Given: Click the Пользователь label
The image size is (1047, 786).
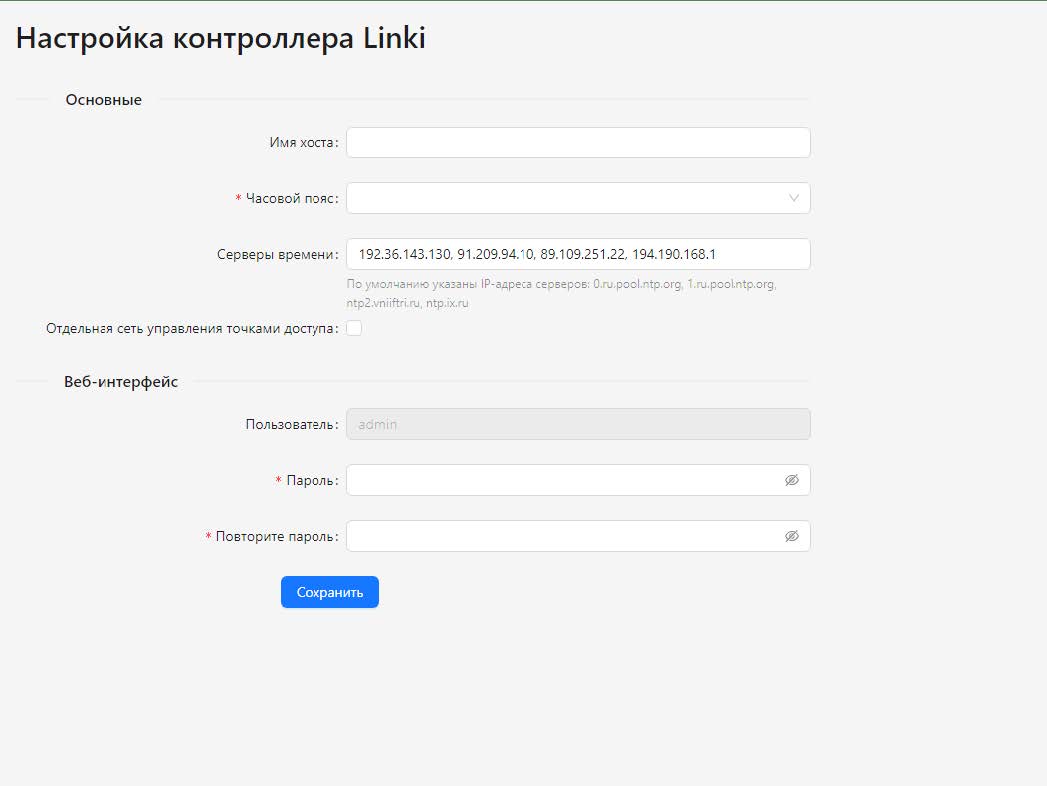Looking at the screenshot, I should coord(292,424).
